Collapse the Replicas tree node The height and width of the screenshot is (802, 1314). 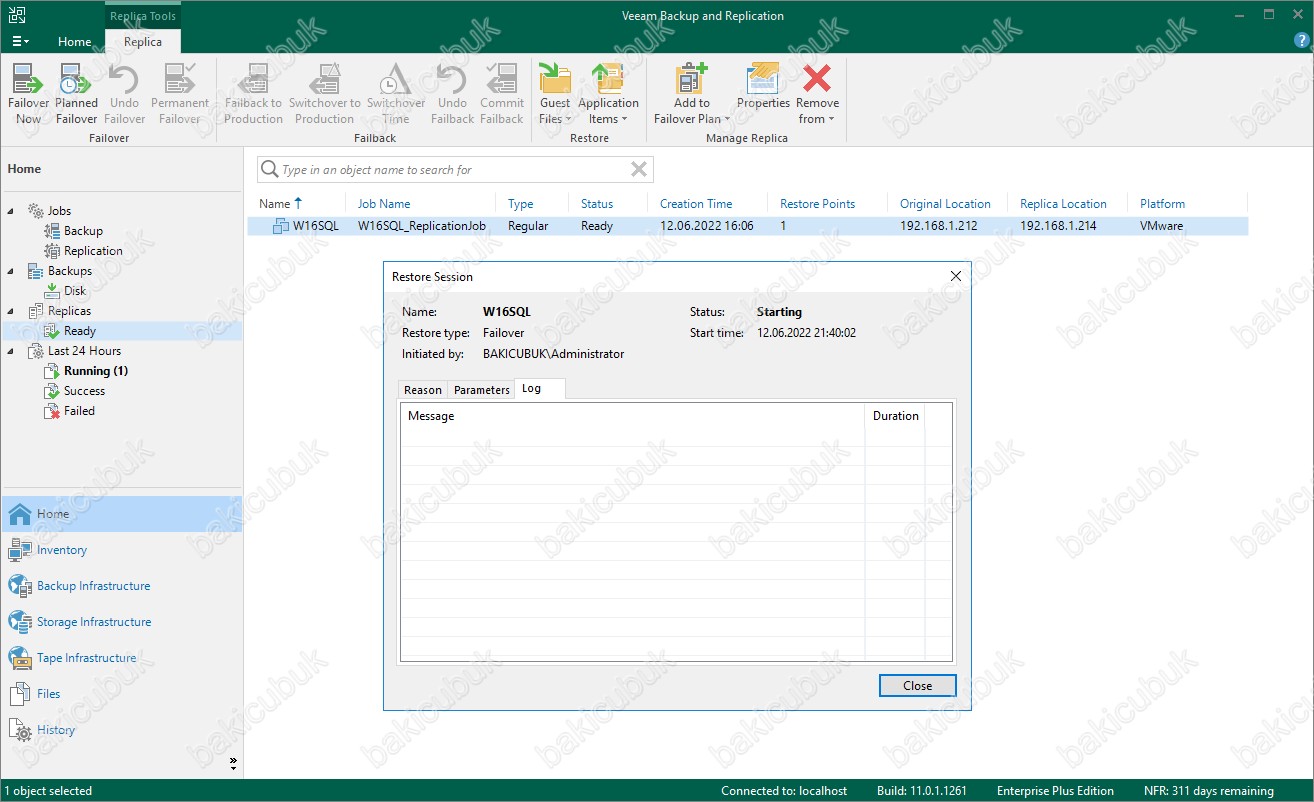click(x=12, y=311)
